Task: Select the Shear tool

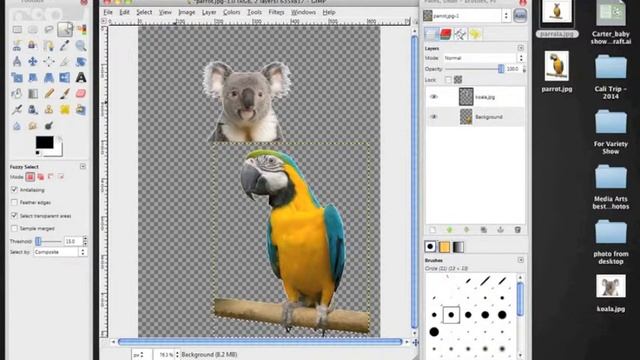Action: (33, 78)
